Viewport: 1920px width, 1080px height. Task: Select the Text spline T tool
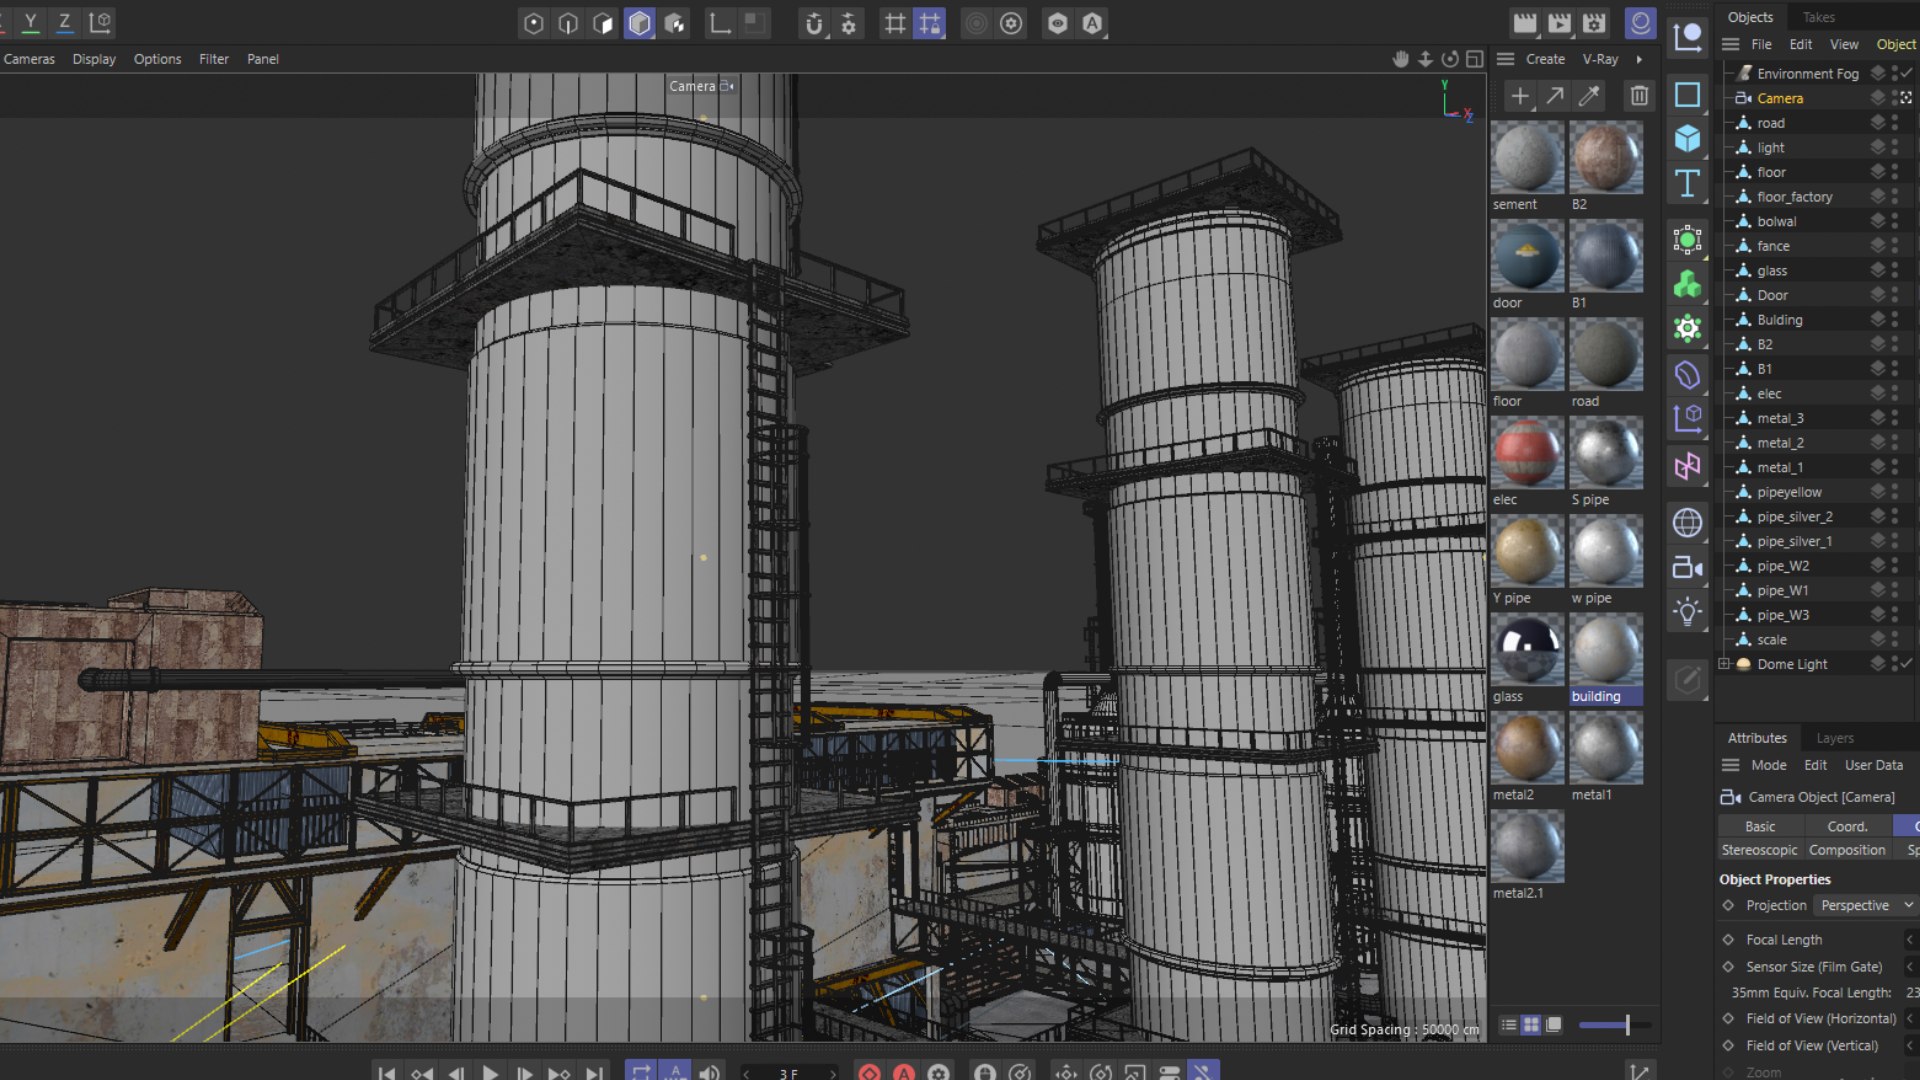[x=1687, y=184]
